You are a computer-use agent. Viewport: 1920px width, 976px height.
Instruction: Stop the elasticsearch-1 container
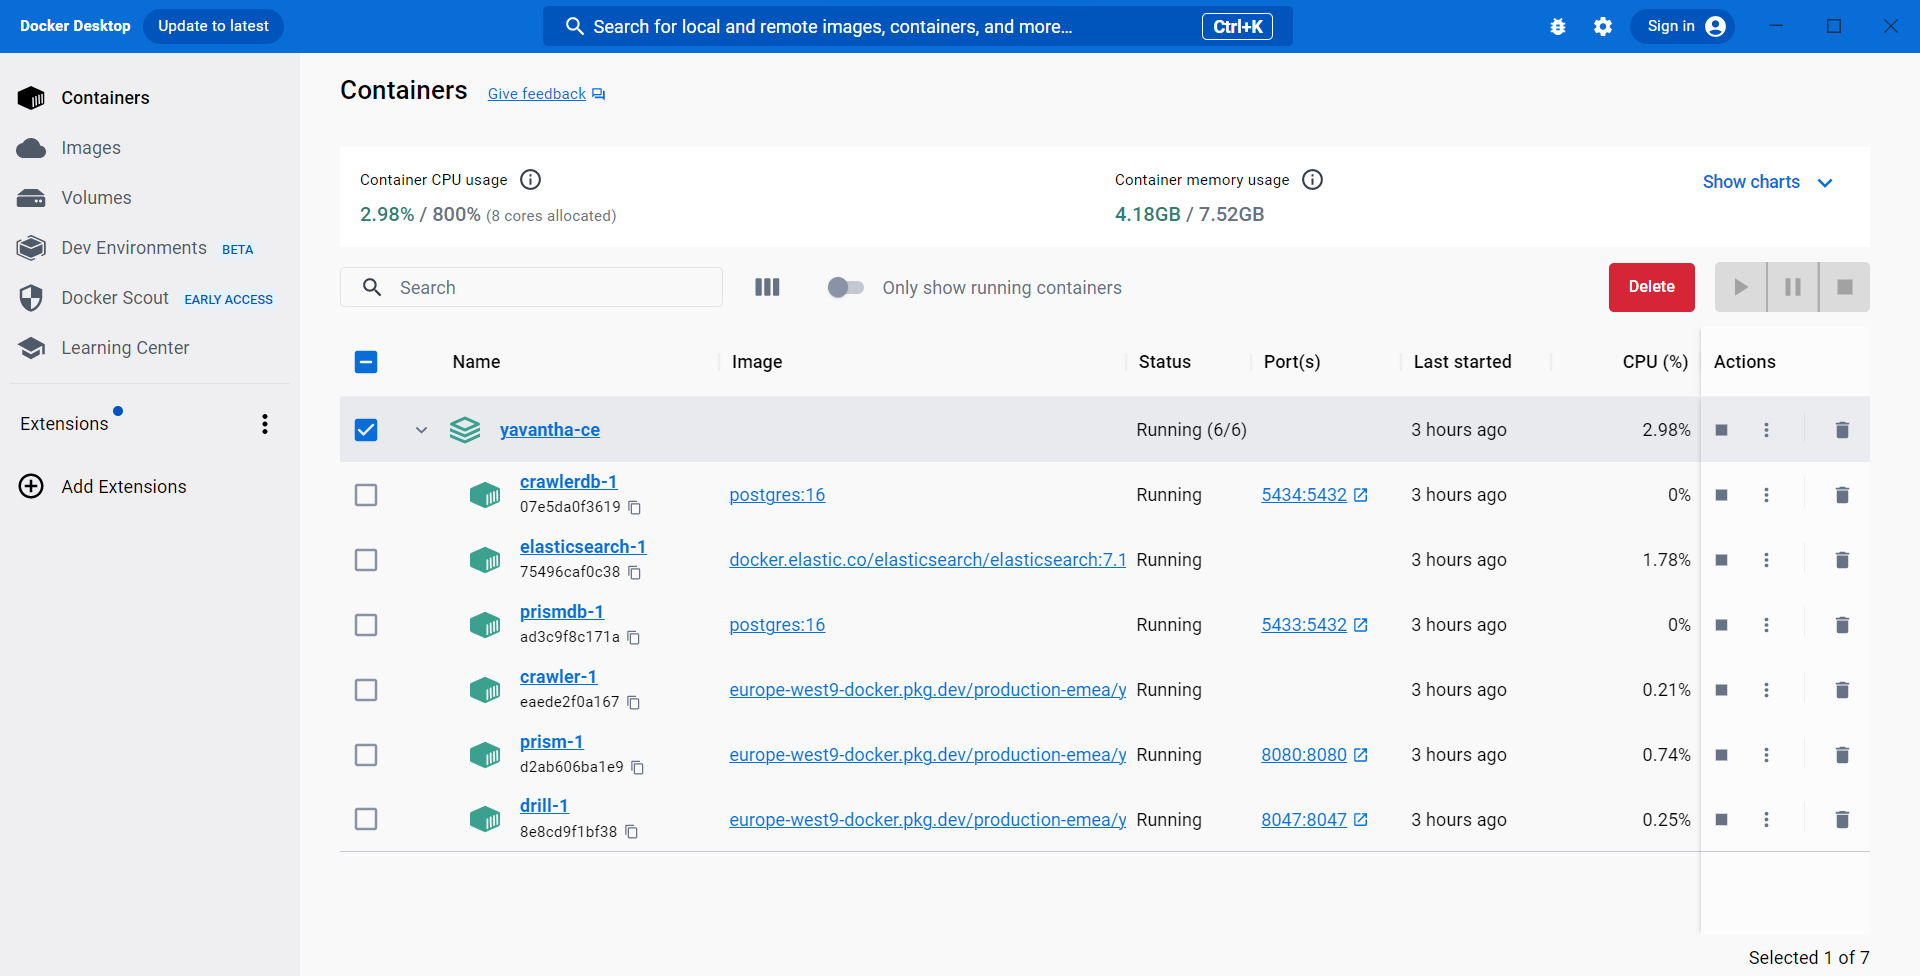1722,560
